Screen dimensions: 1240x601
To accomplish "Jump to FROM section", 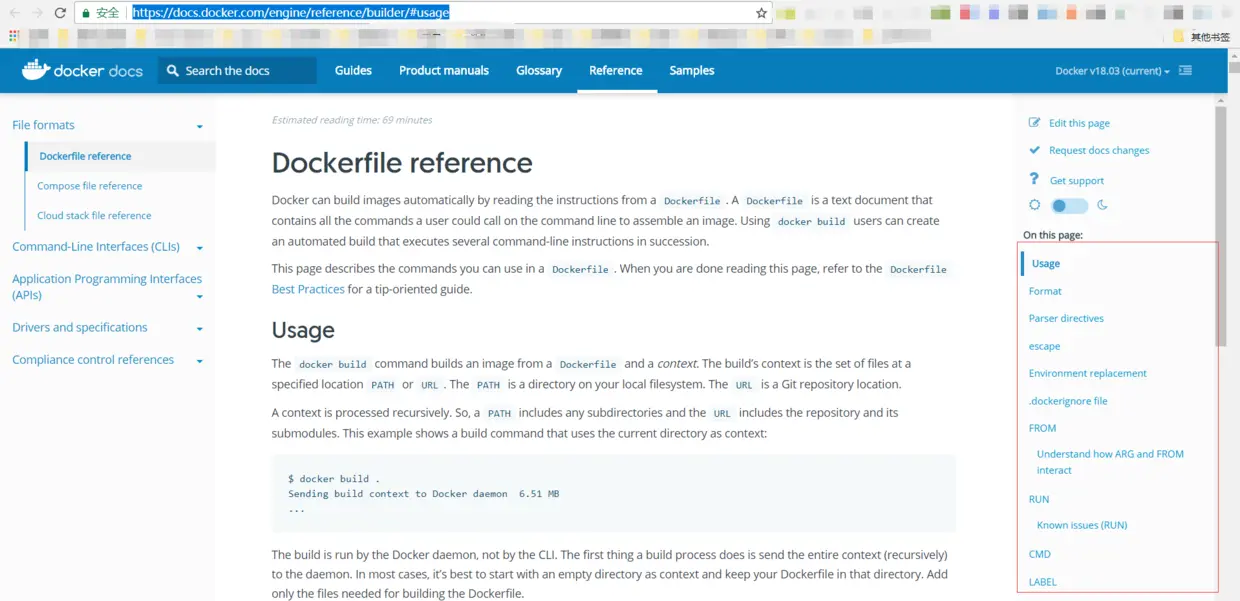I will click(x=1042, y=428).
